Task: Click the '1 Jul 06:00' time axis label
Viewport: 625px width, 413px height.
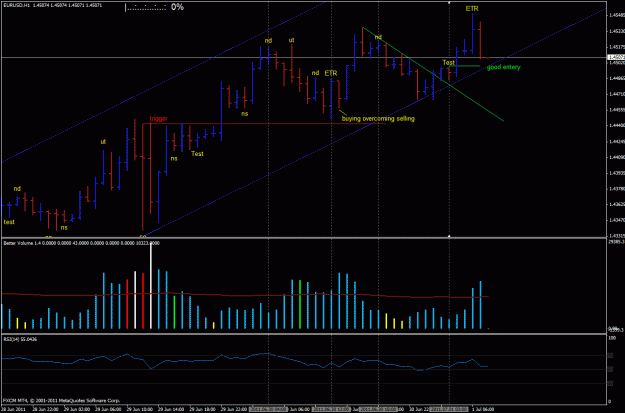Action: [483, 409]
